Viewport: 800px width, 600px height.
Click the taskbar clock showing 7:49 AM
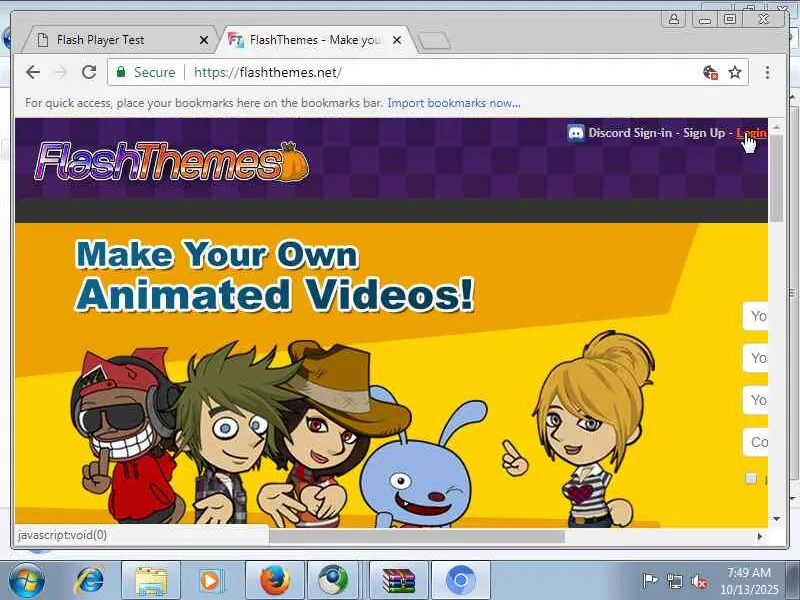749,581
